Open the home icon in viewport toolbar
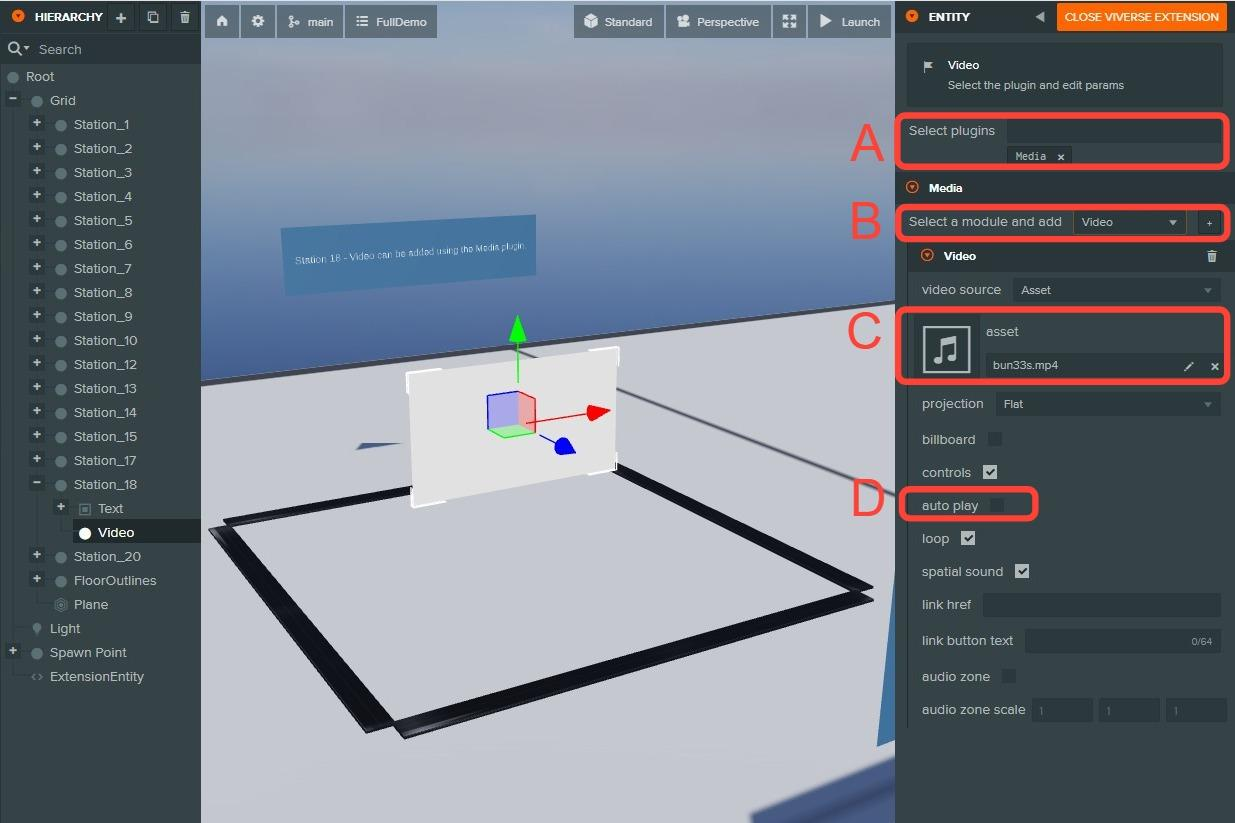 click(221, 21)
